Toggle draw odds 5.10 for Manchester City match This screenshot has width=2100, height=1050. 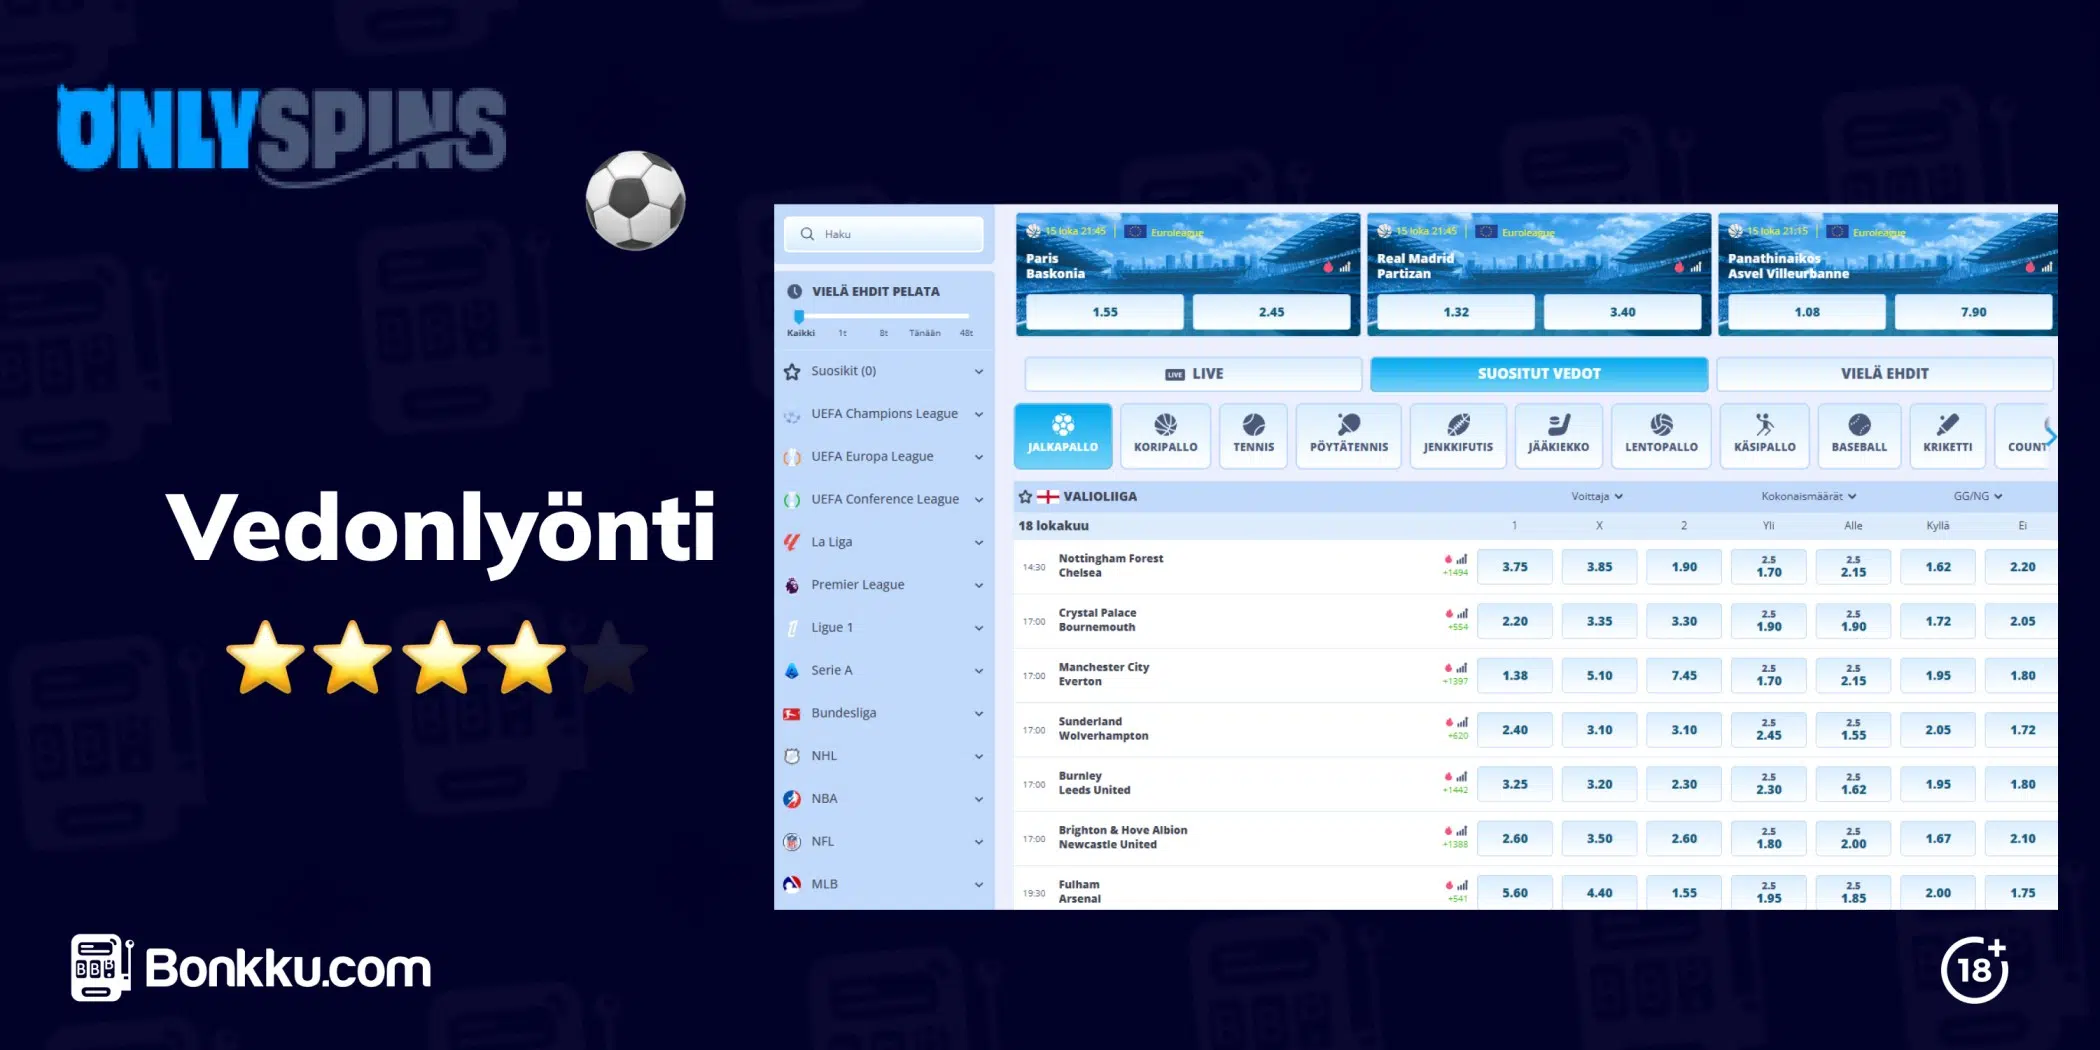click(x=1599, y=676)
